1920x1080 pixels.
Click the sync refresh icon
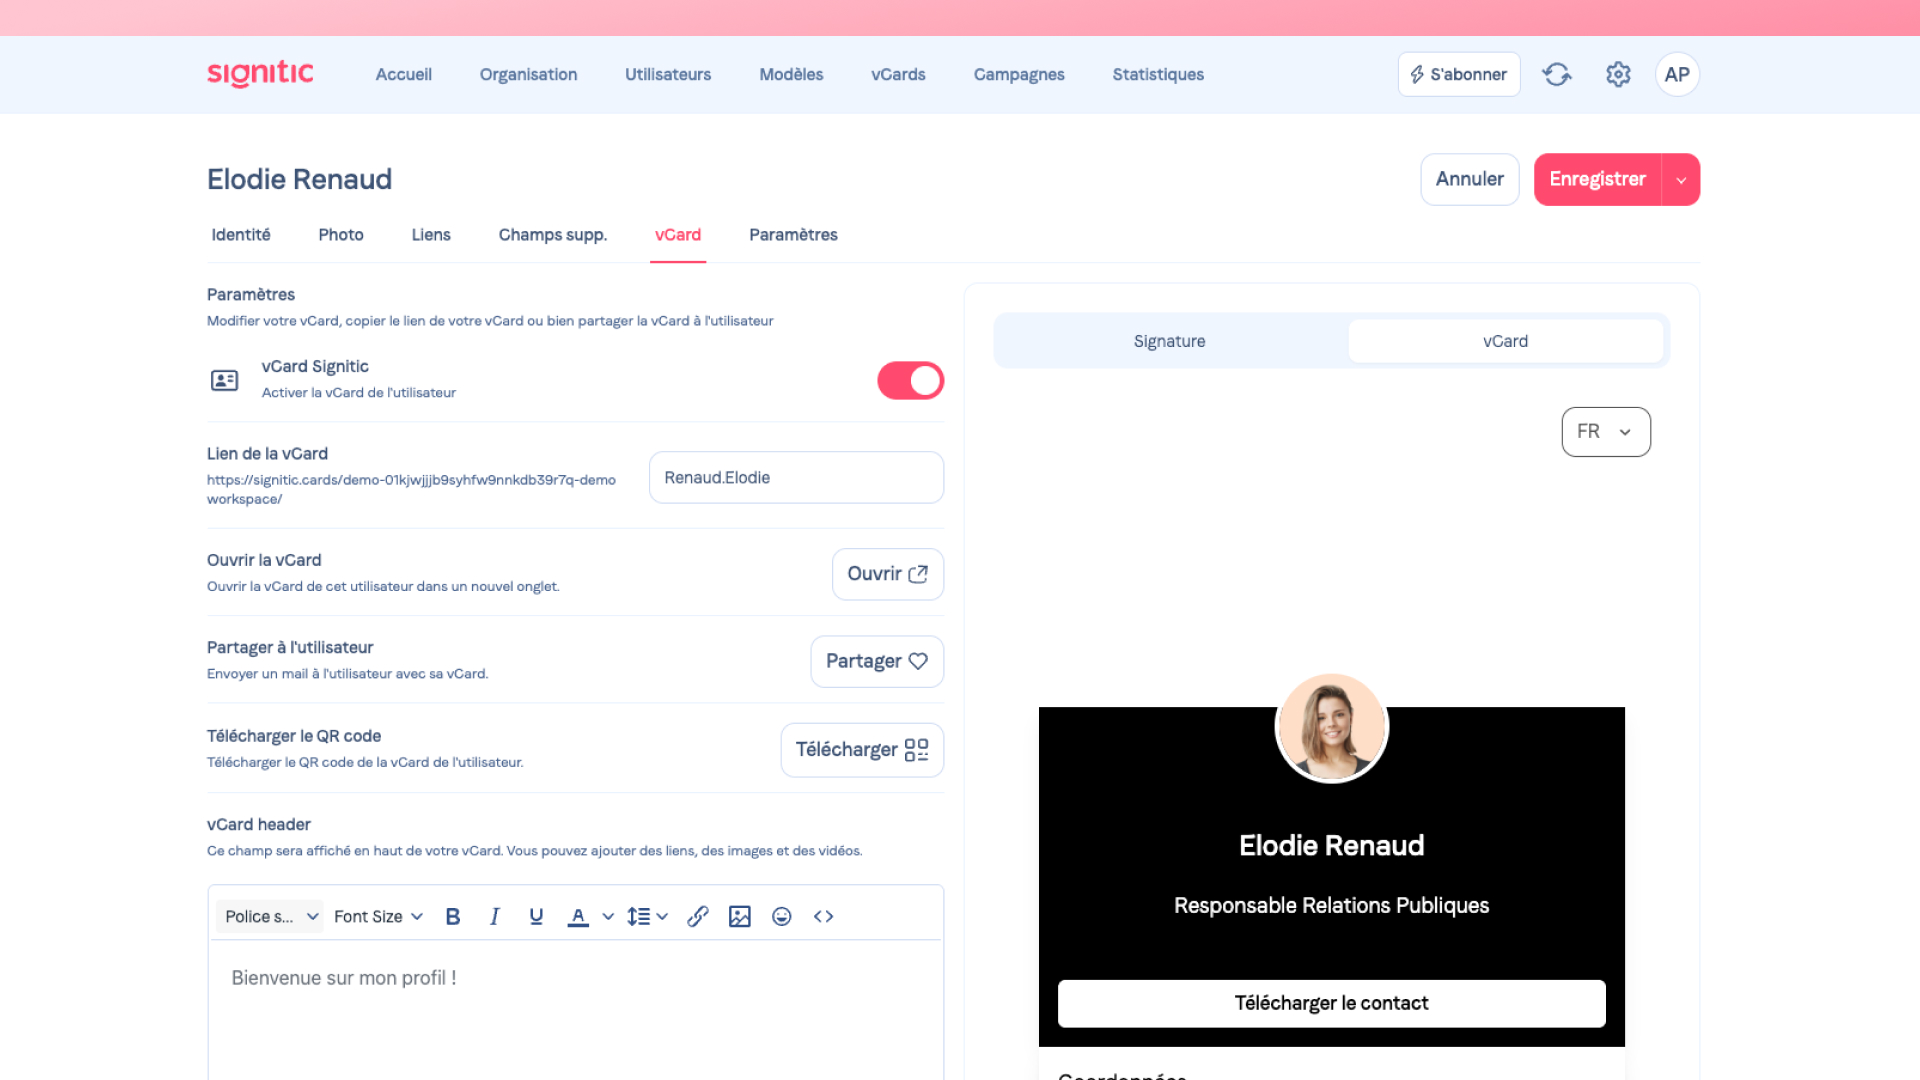click(x=1556, y=74)
